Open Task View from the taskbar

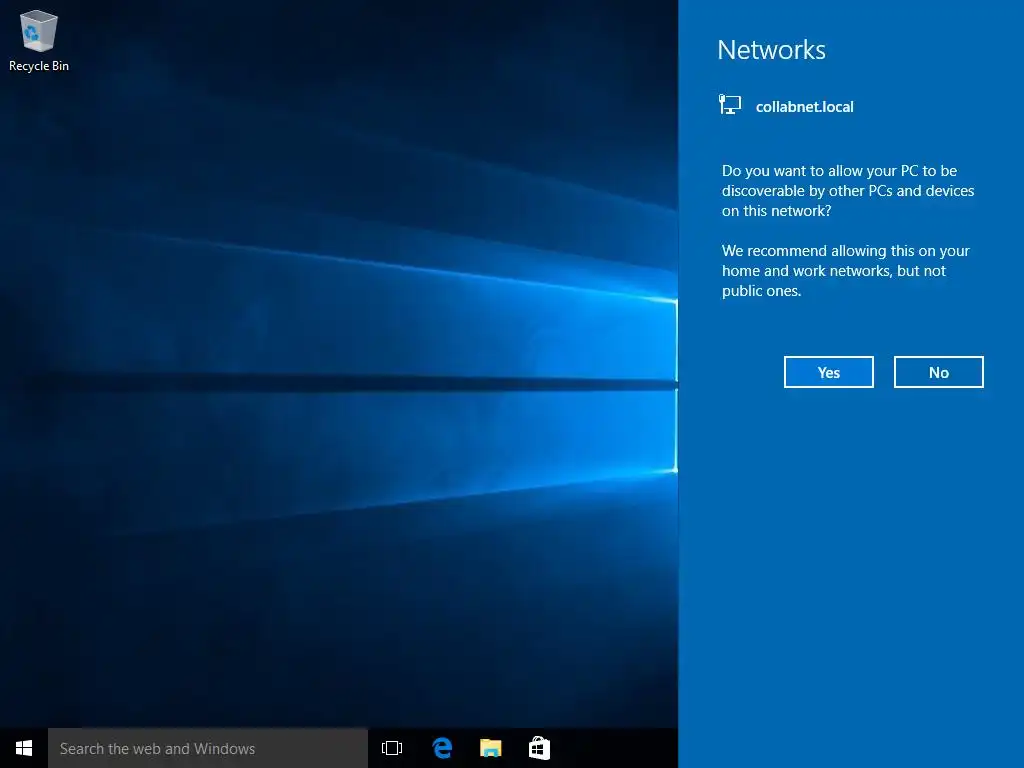pyautogui.click(x=392, y=748)
